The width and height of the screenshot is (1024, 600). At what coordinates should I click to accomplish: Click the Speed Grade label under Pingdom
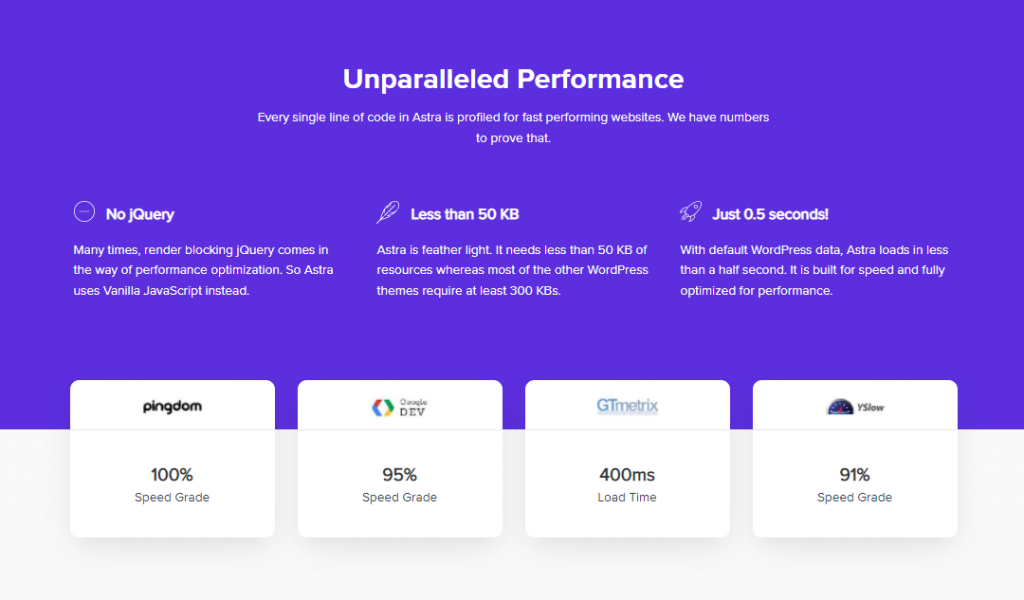172,497
